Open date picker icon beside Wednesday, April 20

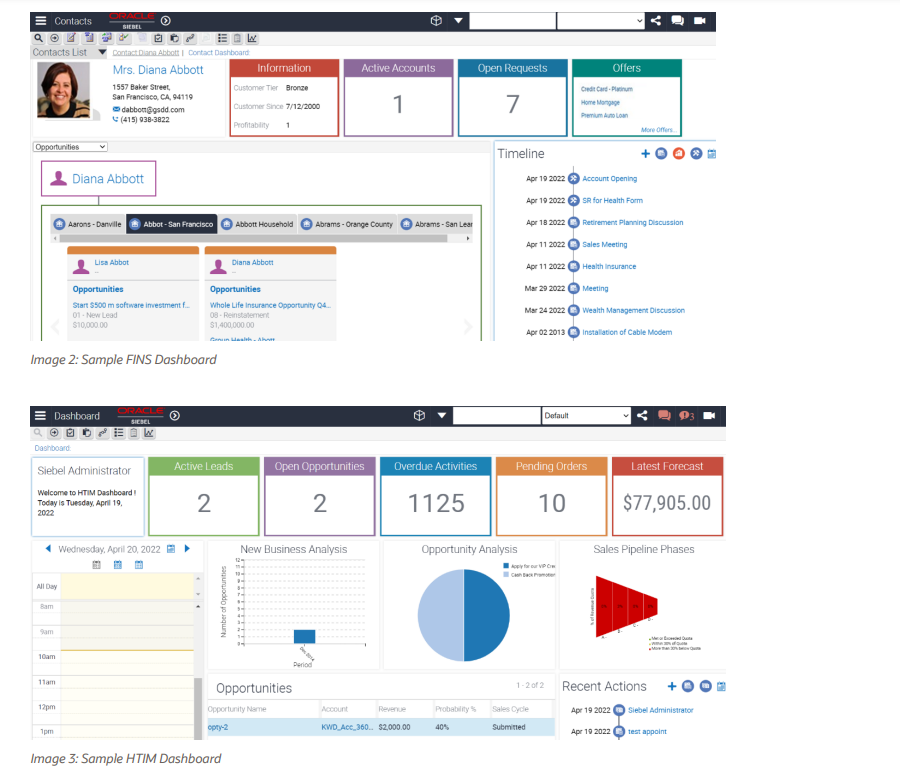click(x=171, y=549)
